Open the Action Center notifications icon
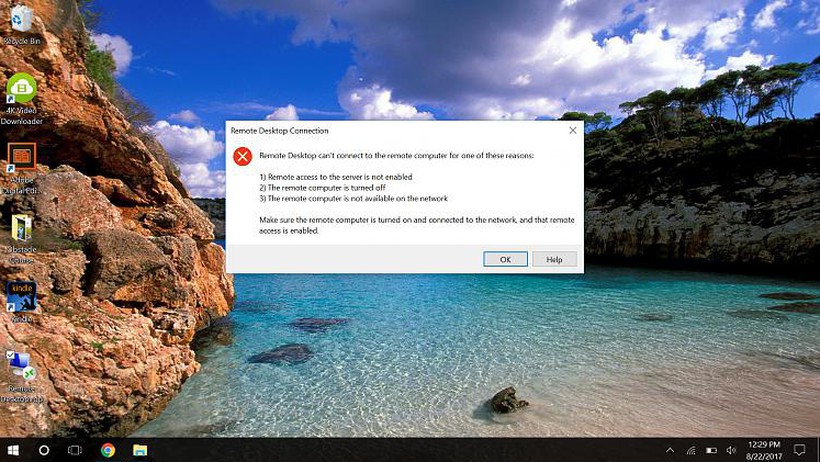 (799, 450)
